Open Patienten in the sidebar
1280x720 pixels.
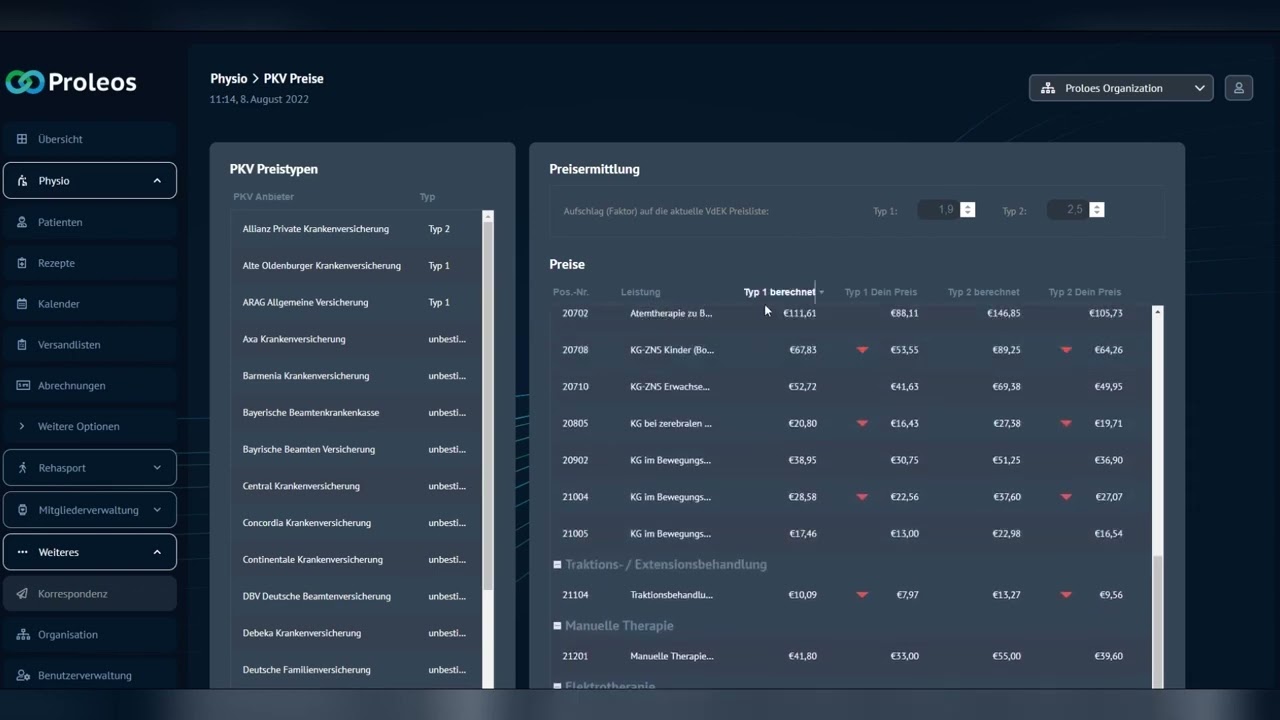90,222
